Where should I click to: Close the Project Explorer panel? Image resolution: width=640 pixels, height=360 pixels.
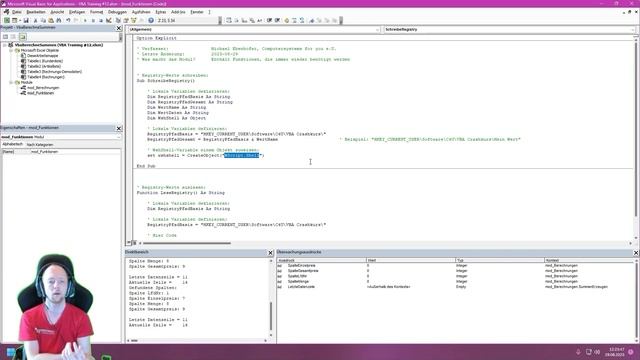[119, 28]
